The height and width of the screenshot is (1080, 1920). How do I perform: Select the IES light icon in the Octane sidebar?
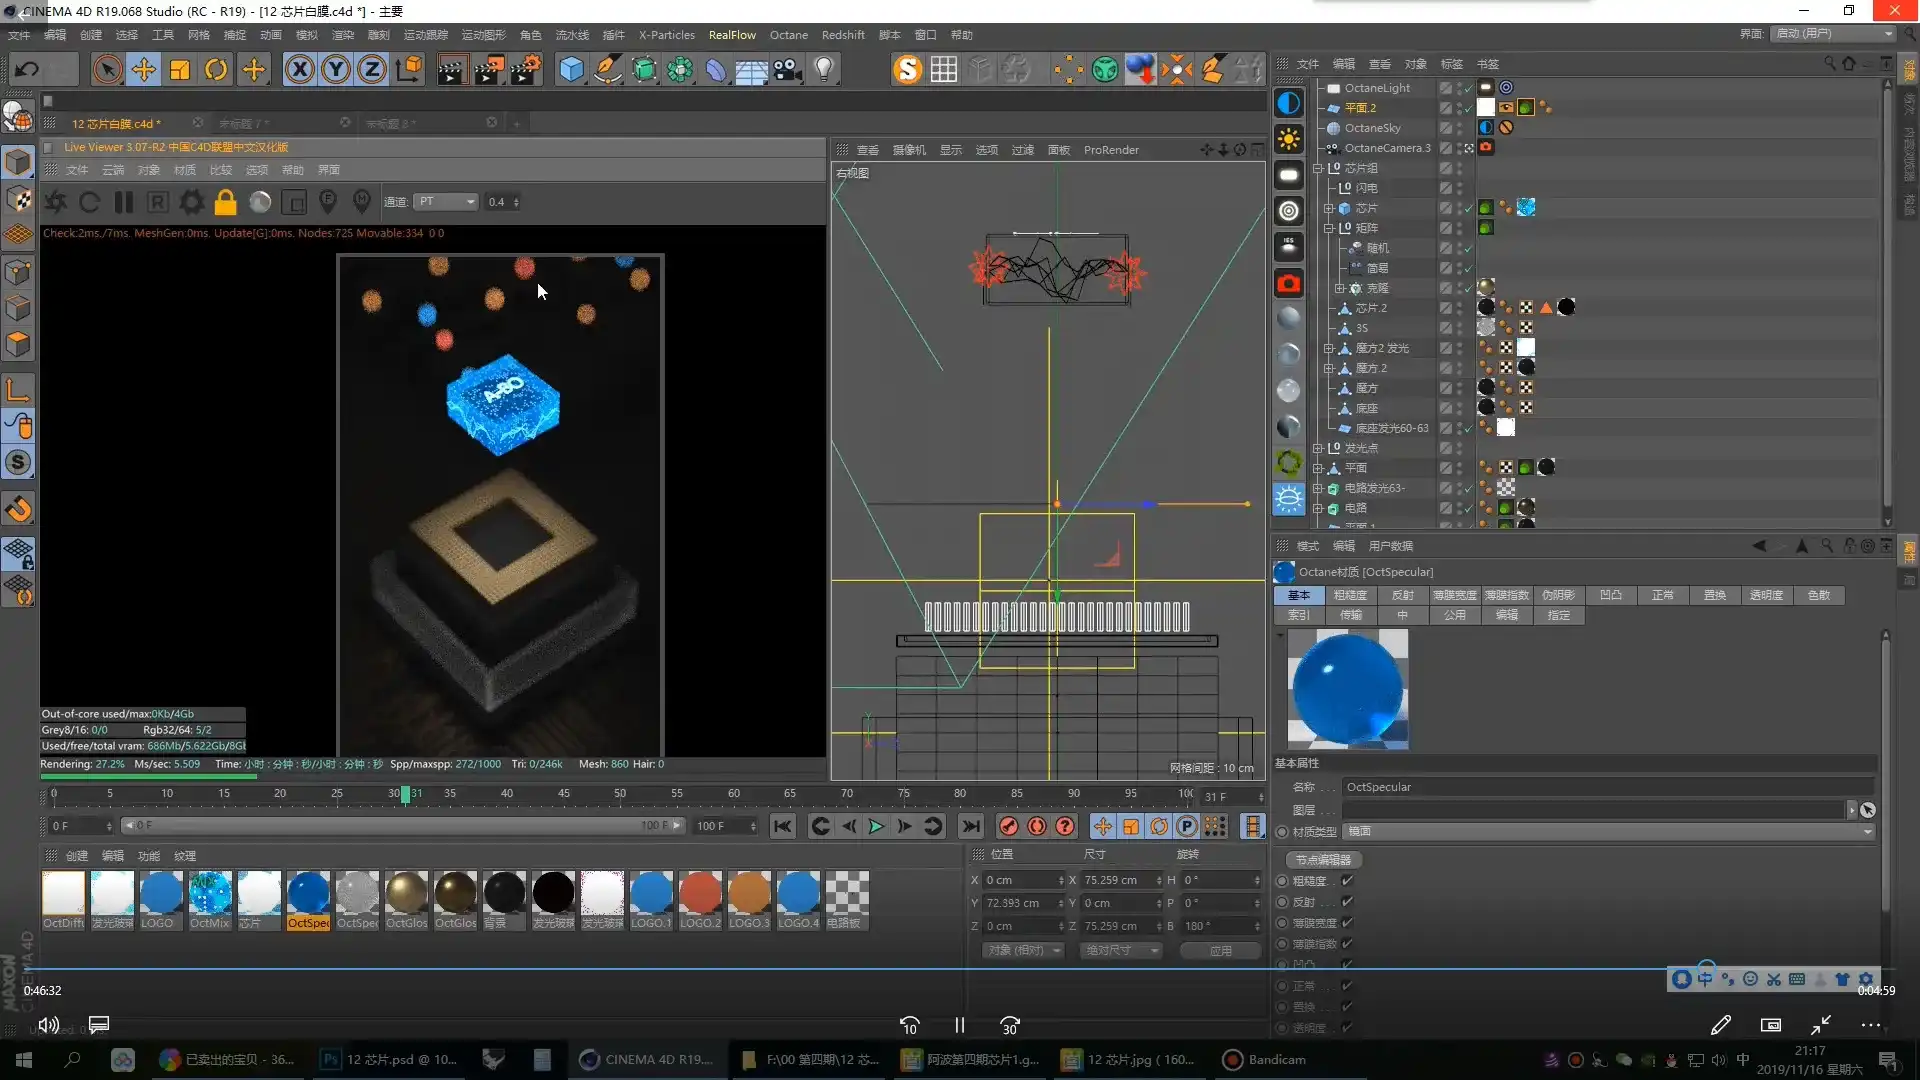click(x=1288, y=246)
